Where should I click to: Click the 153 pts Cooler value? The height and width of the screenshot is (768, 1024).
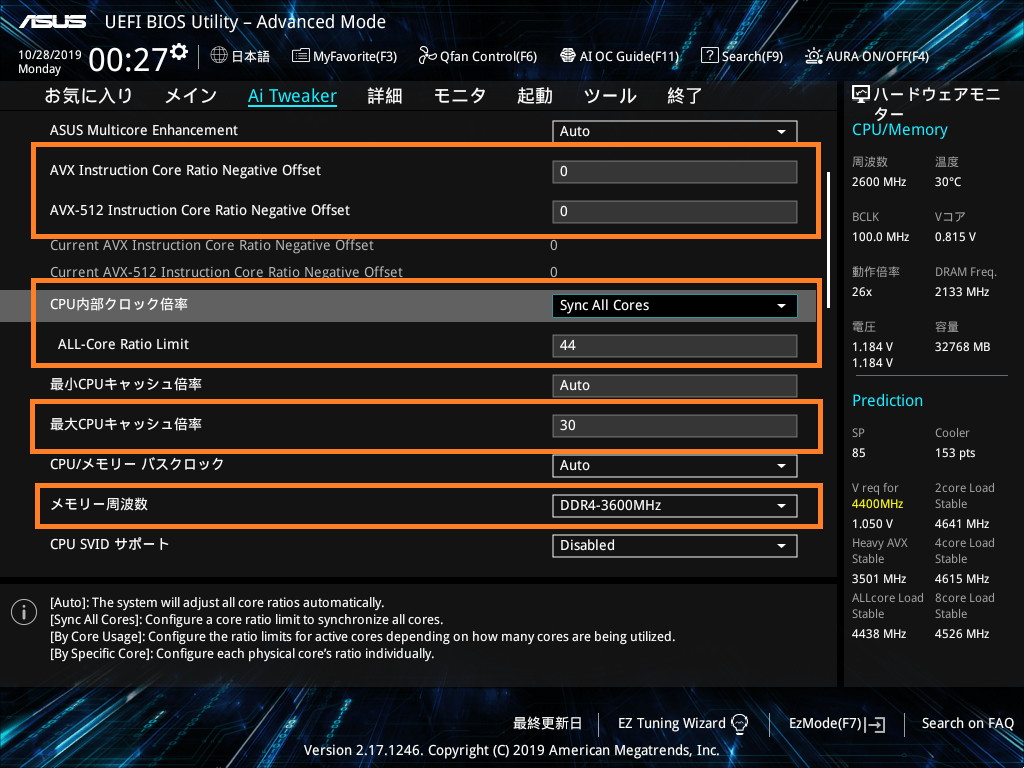pos(955,453)
